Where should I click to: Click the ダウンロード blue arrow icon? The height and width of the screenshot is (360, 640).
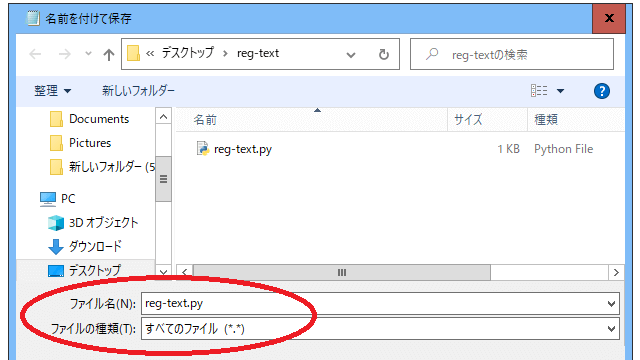(56, 247)
